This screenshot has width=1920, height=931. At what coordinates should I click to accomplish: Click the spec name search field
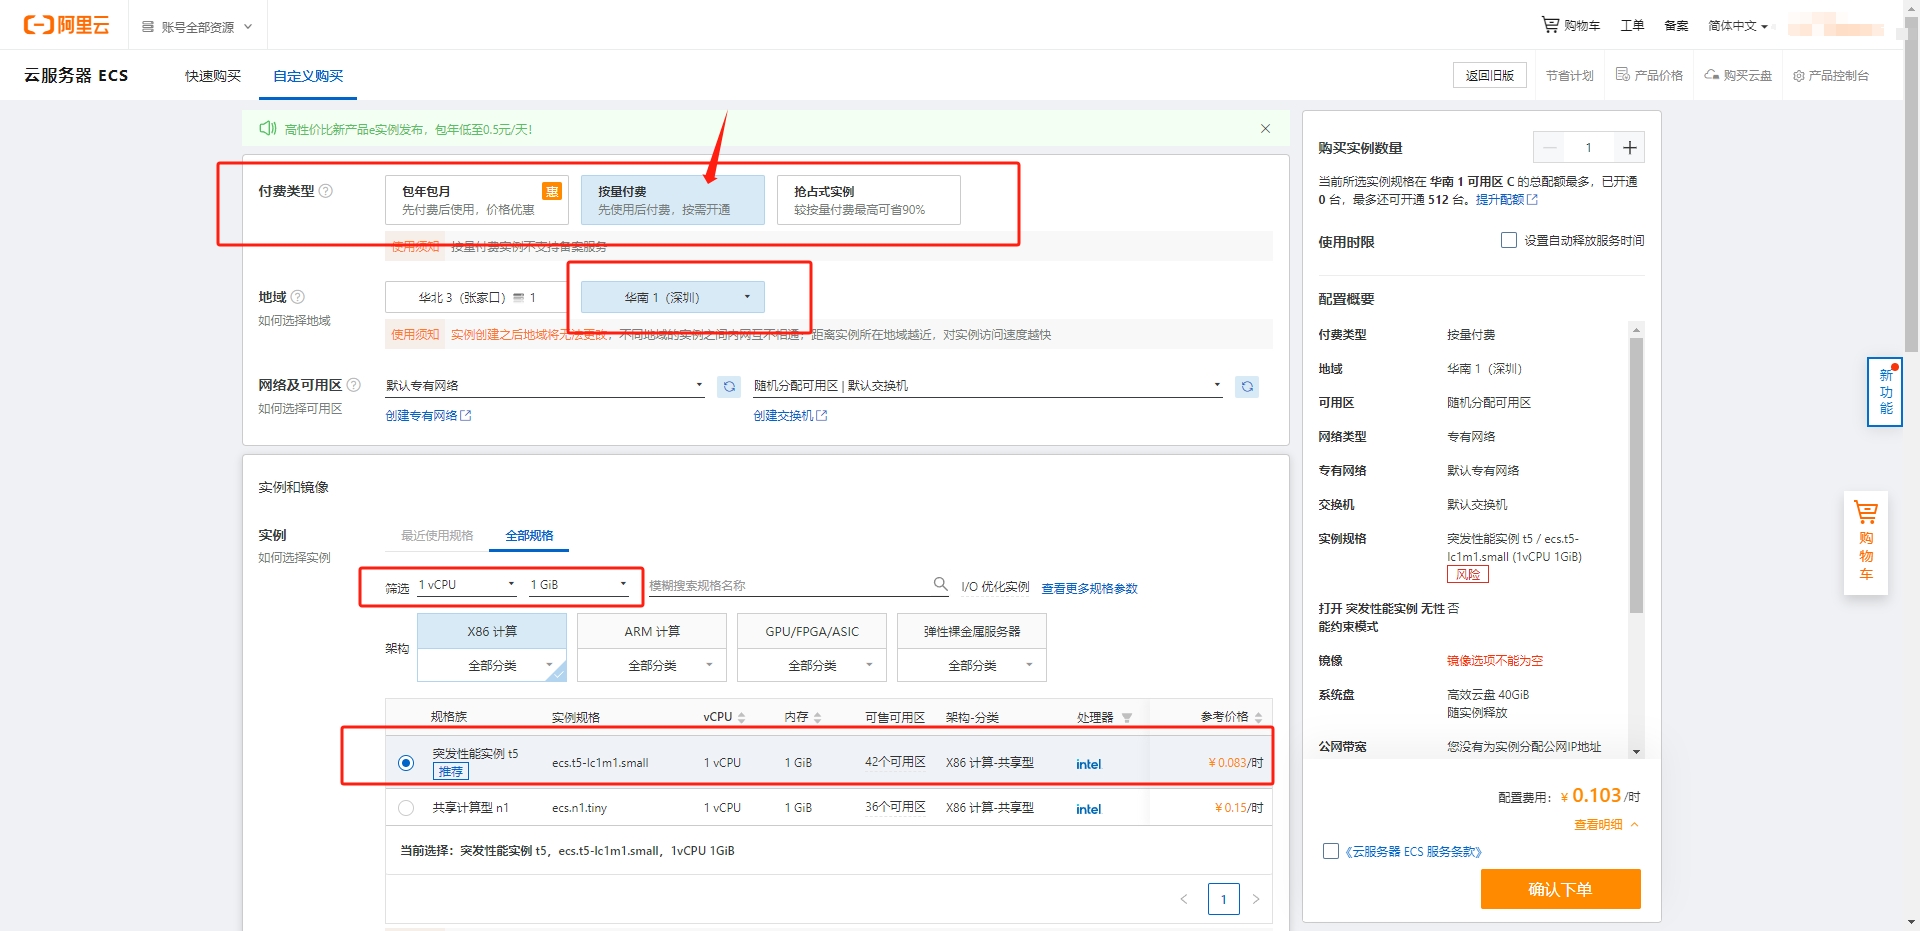click(x=790, y=585)
